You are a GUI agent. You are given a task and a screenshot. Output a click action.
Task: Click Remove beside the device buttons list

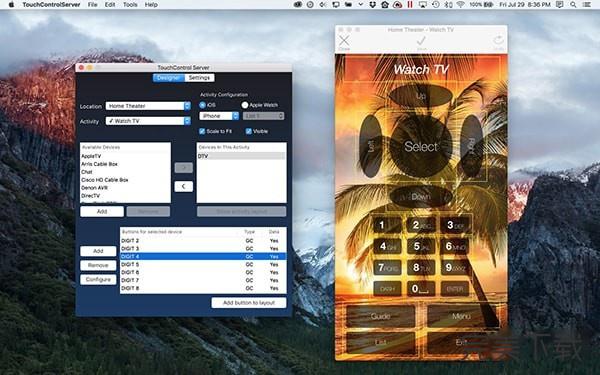click(x=98, y=265)
